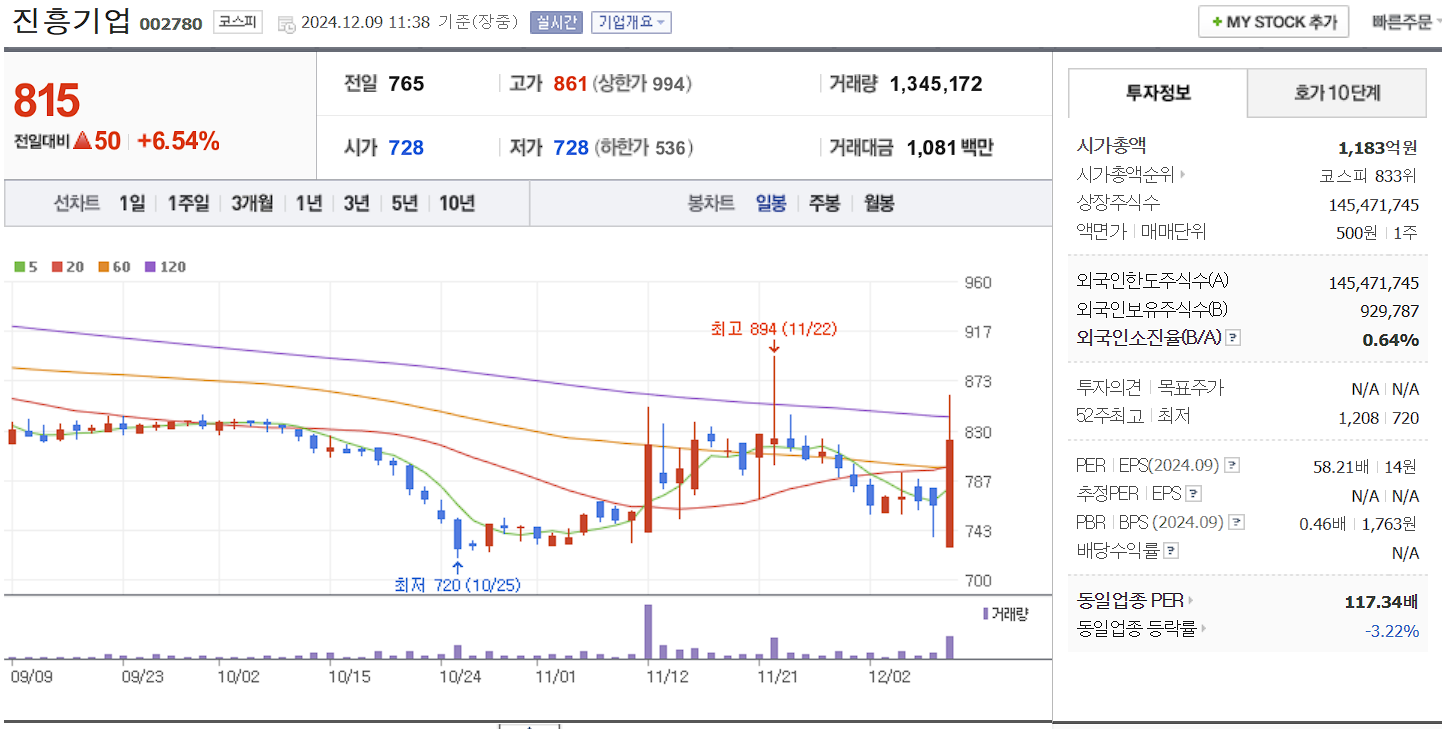The height and width of the screenshot is (729, 1442).
Task: Click the clock icon beside the date
Action: pos(286,23)
